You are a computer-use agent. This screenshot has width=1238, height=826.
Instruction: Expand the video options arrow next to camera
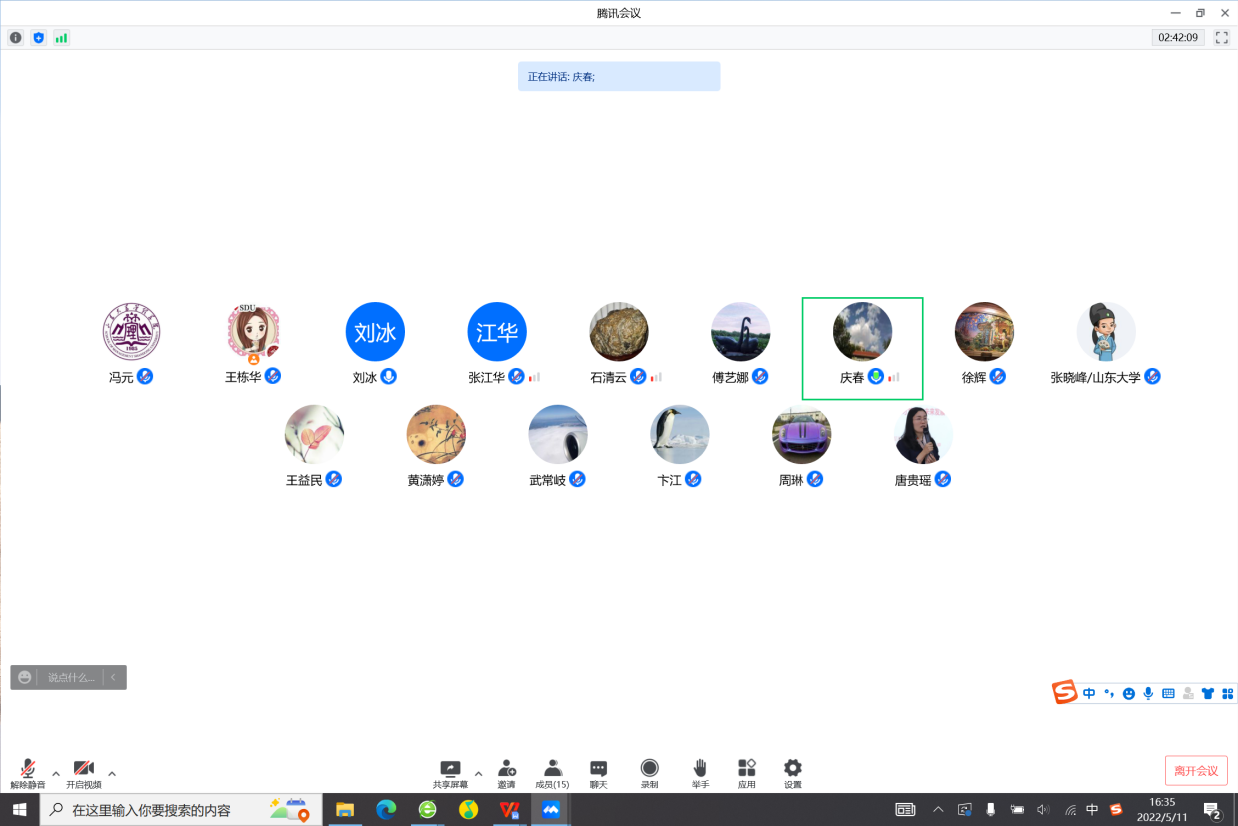112,773
